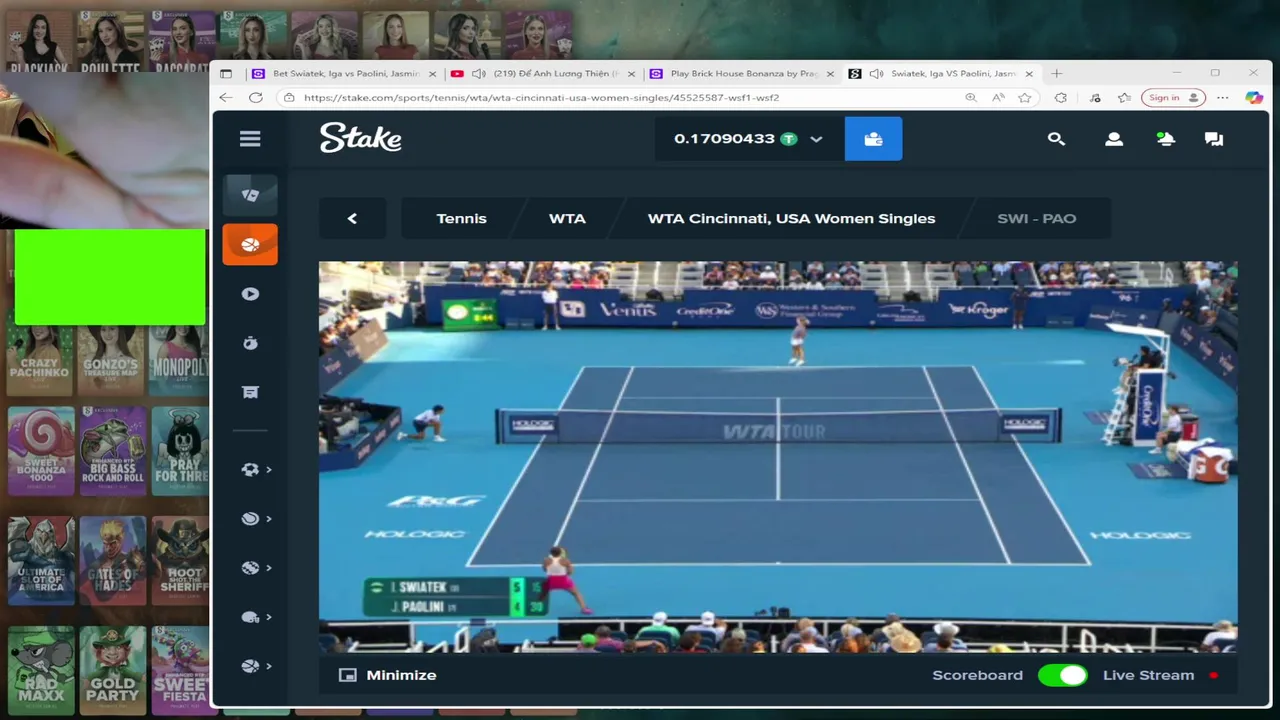Expand the tennis ball sidebar category
The width and height of the screenshot is (1280, 720).
click(x=256, y=518)
